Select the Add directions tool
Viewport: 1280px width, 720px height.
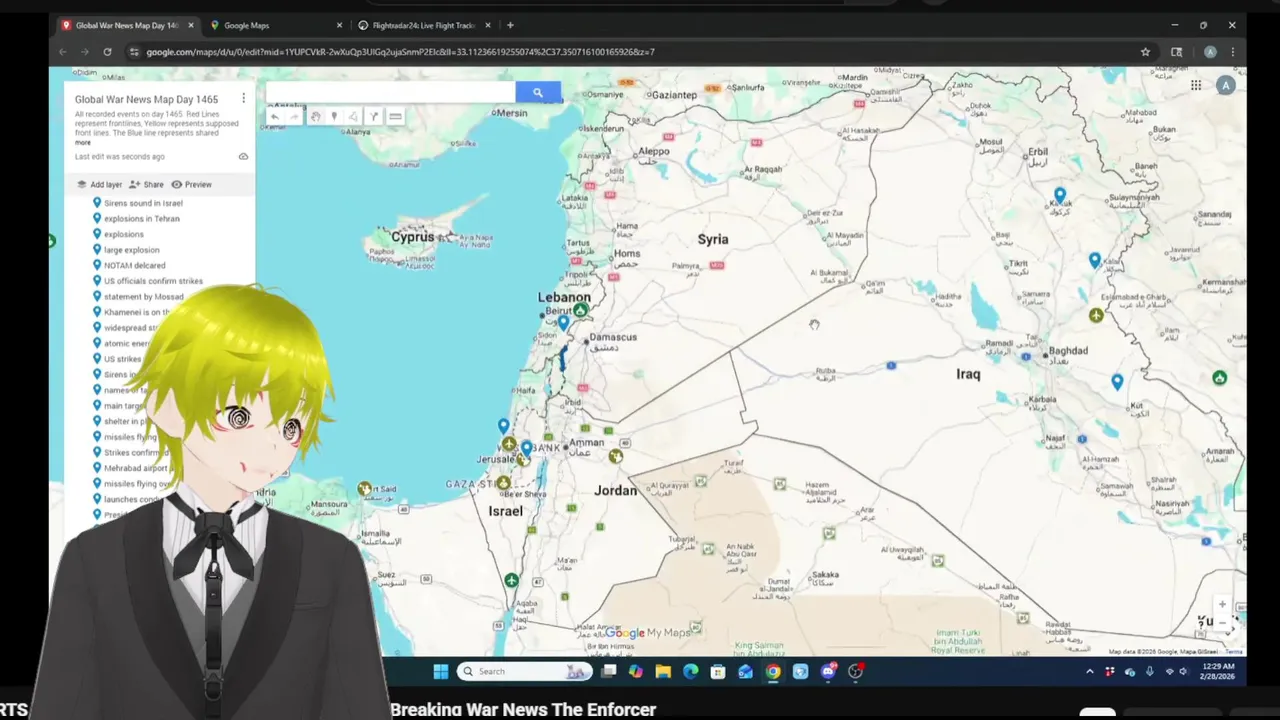(374, 117)
